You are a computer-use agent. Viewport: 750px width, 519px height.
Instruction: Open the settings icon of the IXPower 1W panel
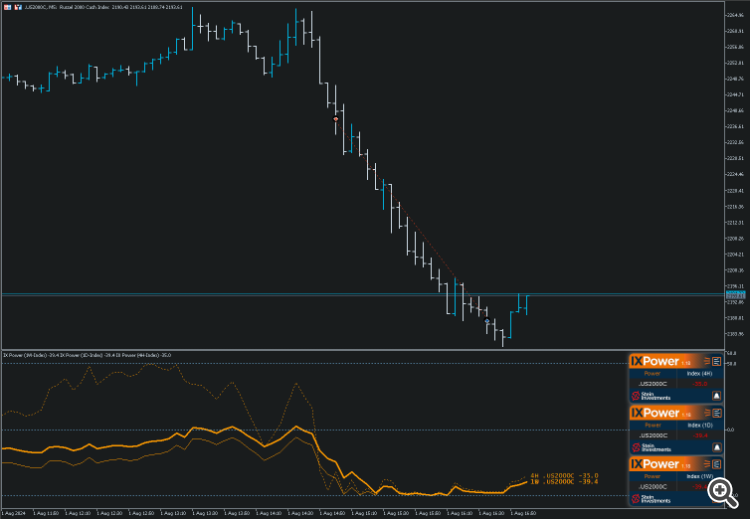pyautogui.click(x=716, y=464)
